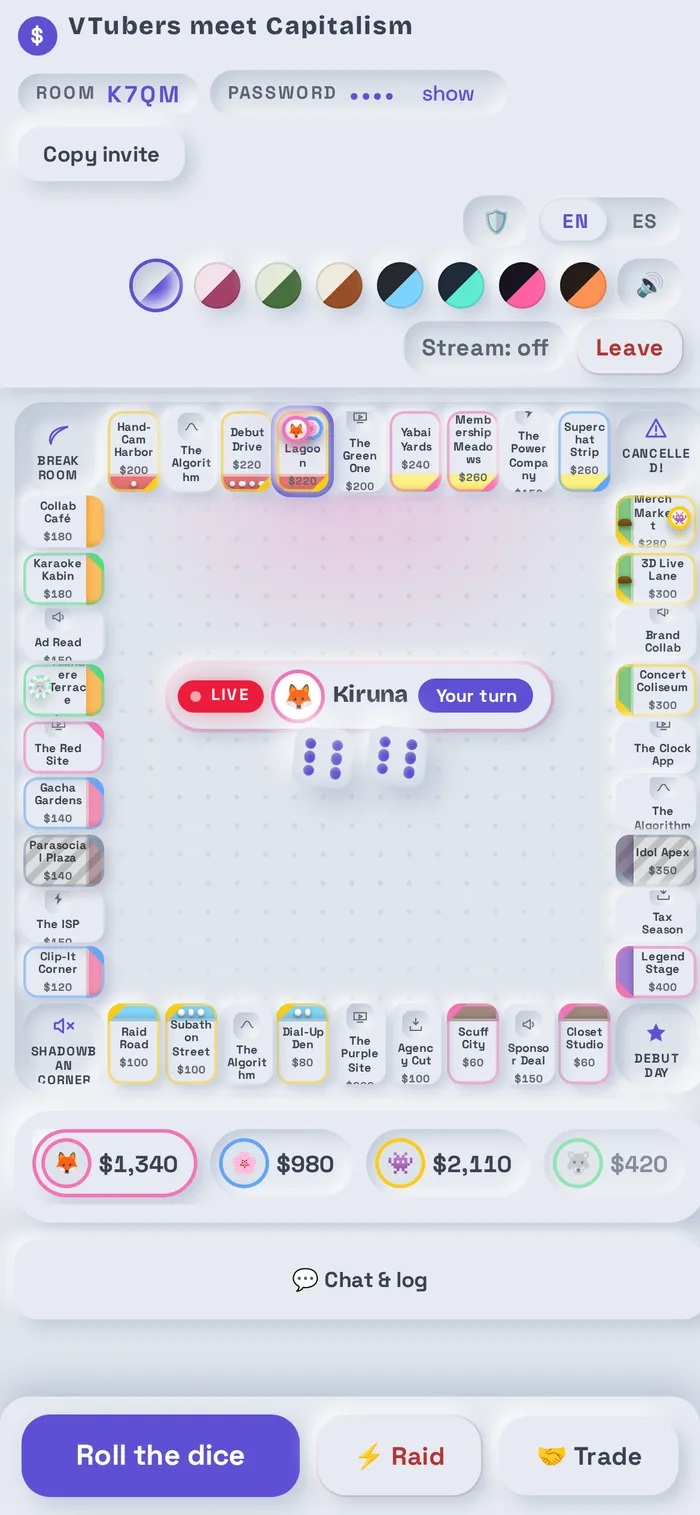Viewport: 700px width, 1515px height.
Task: Click the dollar sign app logo
Action: coord(37,36)
